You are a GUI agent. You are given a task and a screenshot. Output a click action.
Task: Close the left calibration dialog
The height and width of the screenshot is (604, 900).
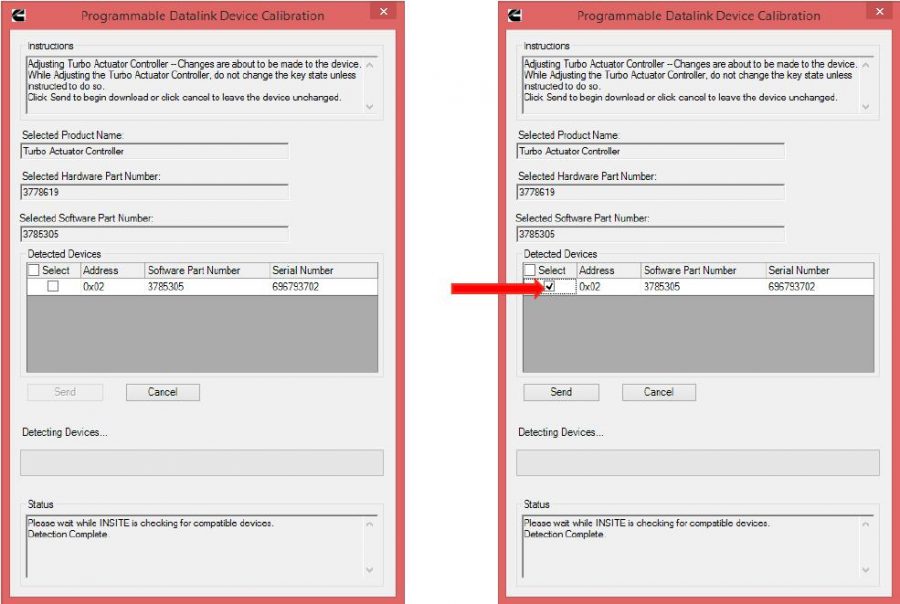point(383,11)
